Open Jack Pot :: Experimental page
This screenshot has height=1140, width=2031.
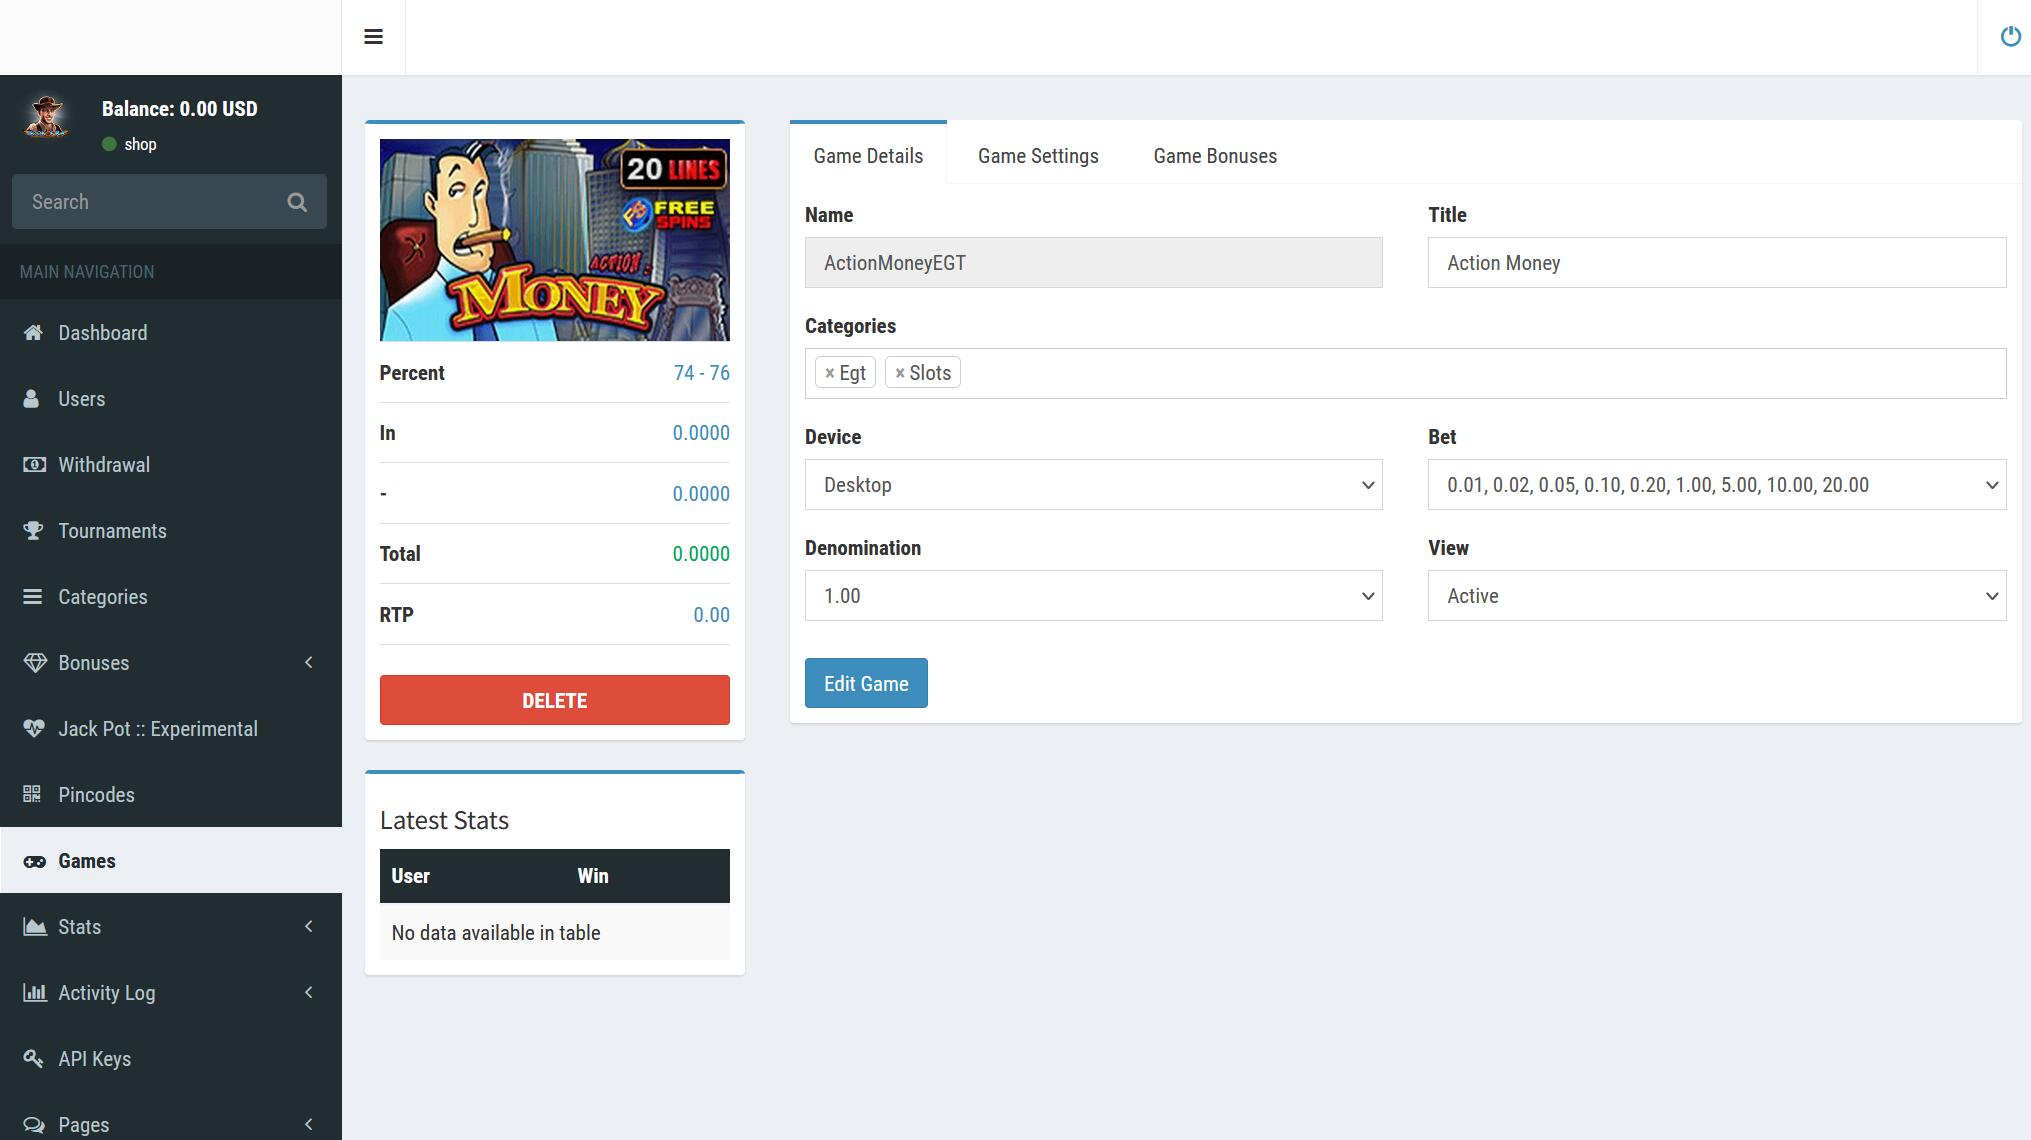pos(171,729)
